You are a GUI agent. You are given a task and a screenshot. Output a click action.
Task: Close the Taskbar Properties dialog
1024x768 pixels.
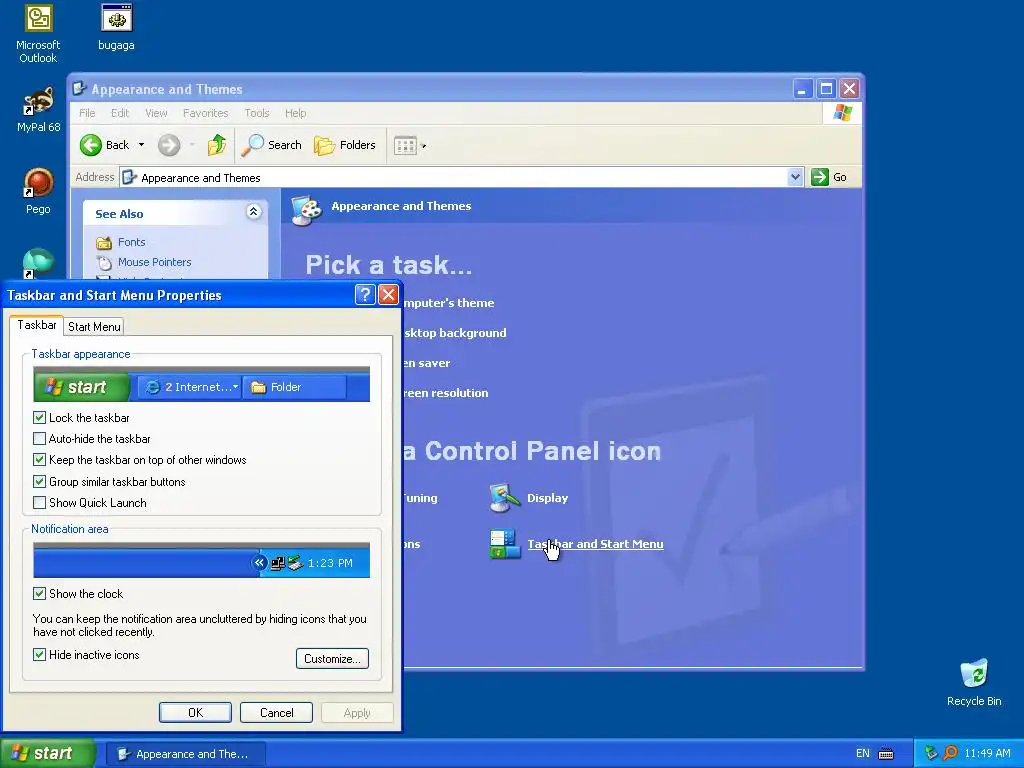coord(389,295)
